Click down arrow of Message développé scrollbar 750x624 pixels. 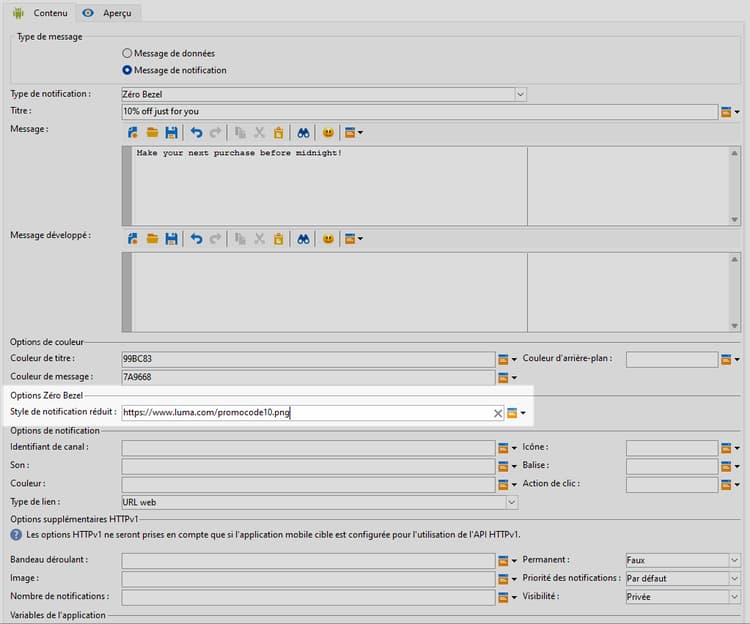[734, 326]
